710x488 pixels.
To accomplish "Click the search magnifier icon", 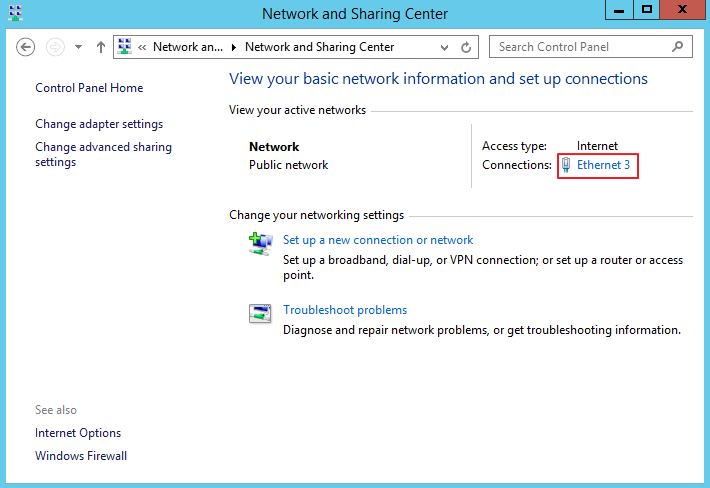I will pos(678,47).
